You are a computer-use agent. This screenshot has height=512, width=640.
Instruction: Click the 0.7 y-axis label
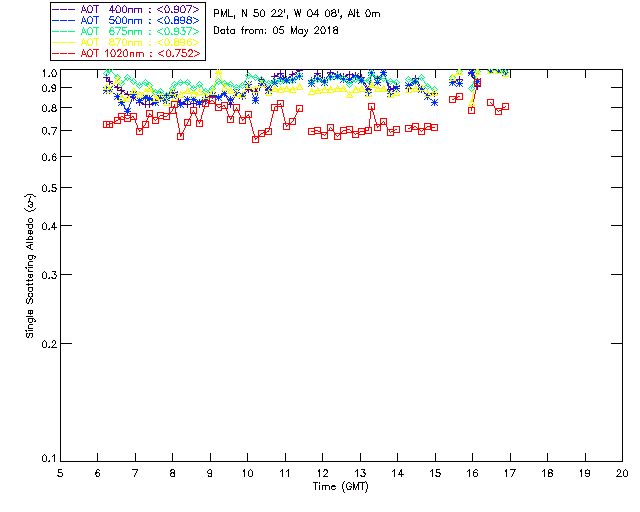click(x=49, y=131)
